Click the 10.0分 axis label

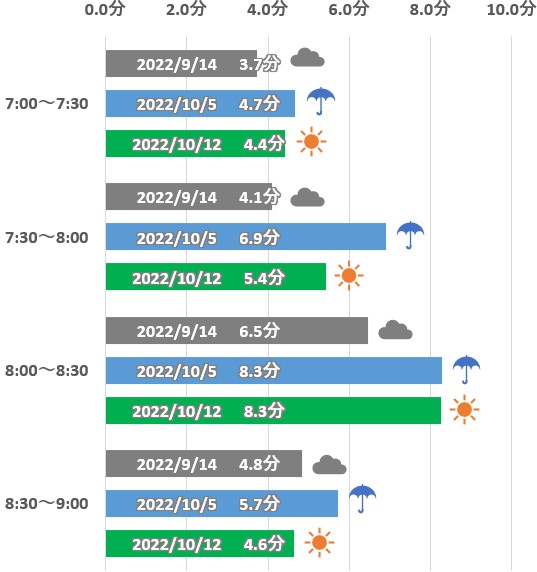click(x=511, y=9)
